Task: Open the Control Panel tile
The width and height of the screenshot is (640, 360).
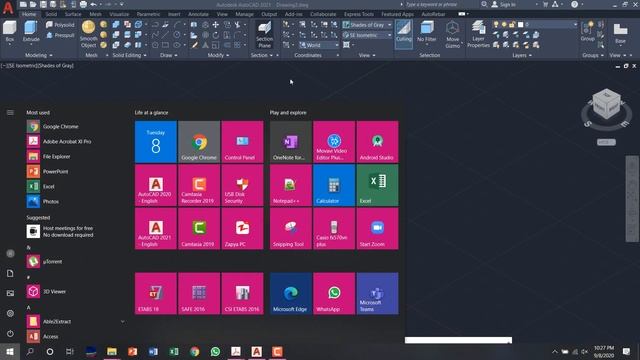Action: (x=242, y=142)
